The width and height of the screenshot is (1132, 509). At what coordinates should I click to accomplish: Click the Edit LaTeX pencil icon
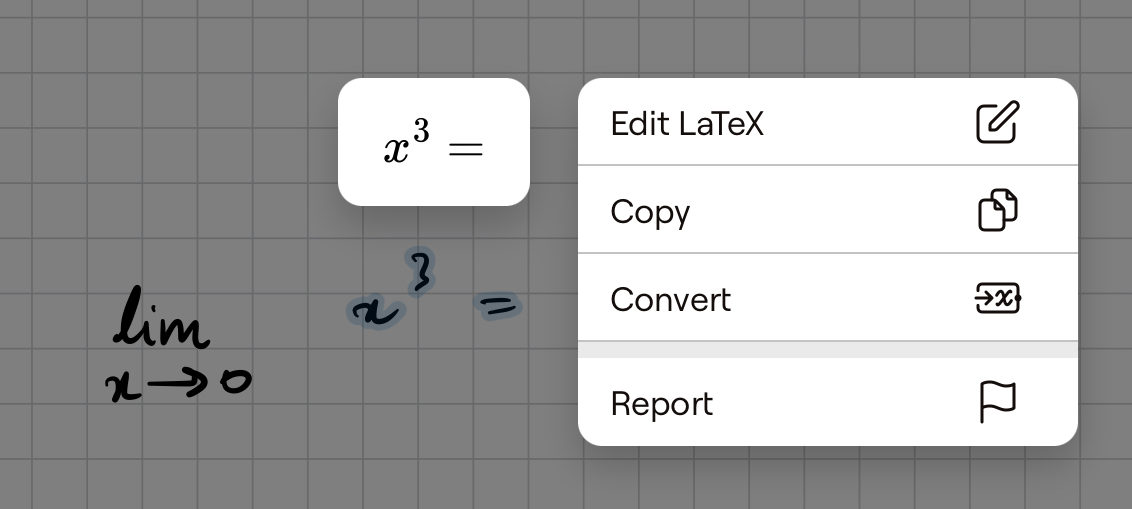coord(998,122)
